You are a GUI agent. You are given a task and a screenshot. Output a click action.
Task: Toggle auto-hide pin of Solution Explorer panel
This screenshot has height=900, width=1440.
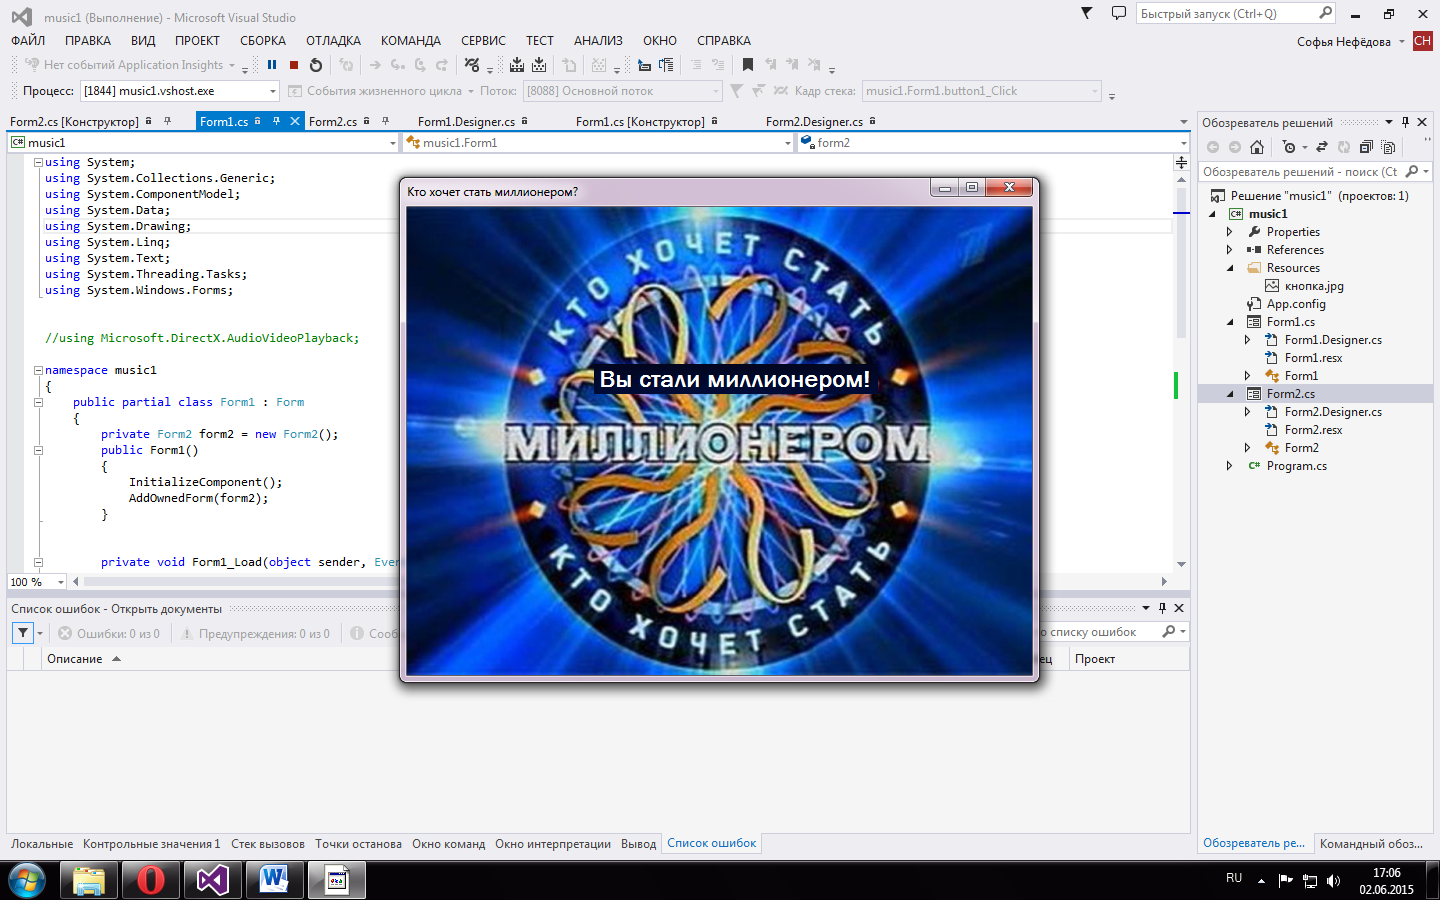[x=1405, y=122]
